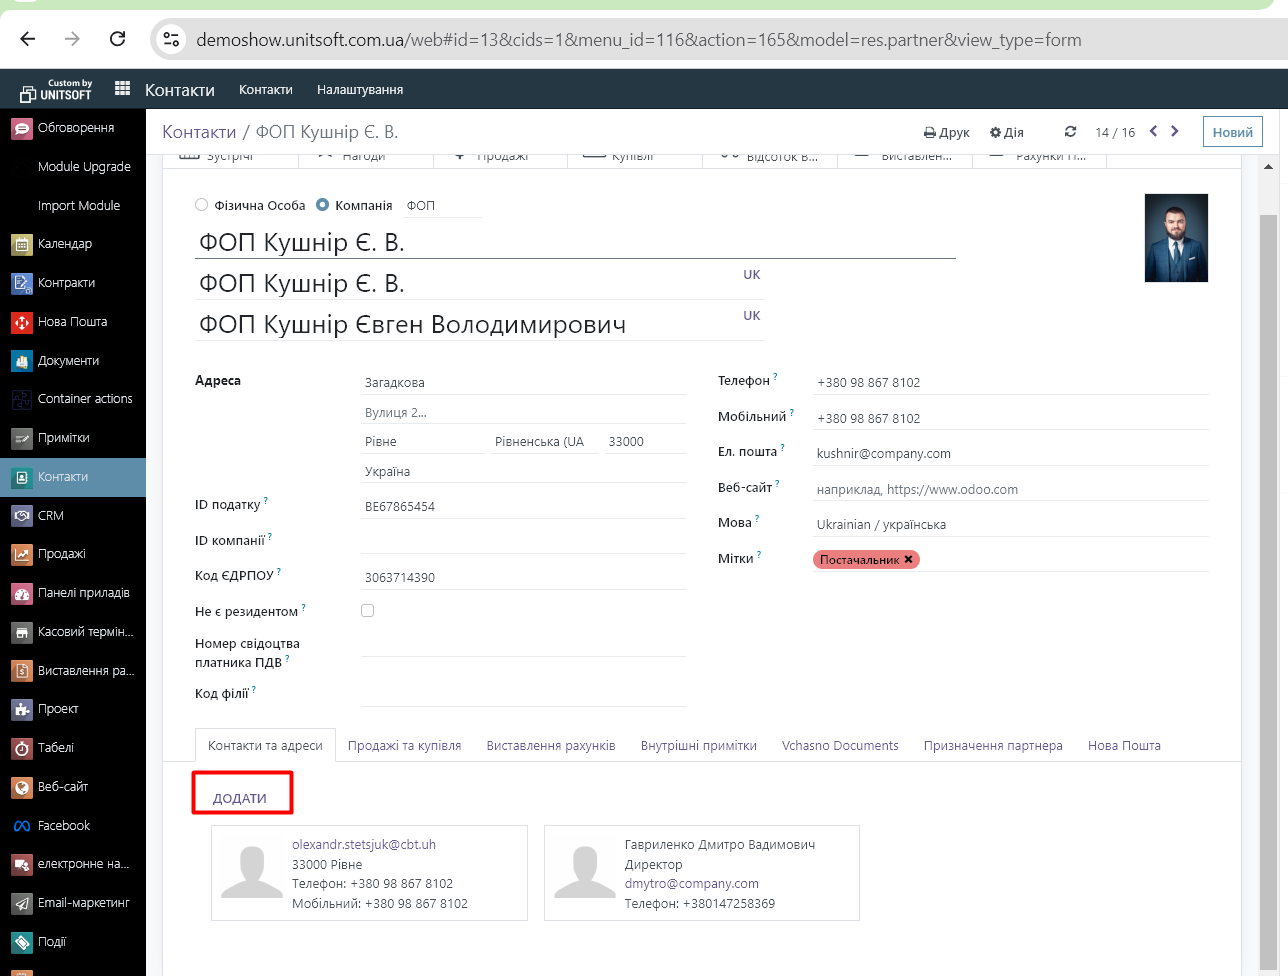Open Мова language dropdown field

pyautogui.click(x=1010, y=524)
